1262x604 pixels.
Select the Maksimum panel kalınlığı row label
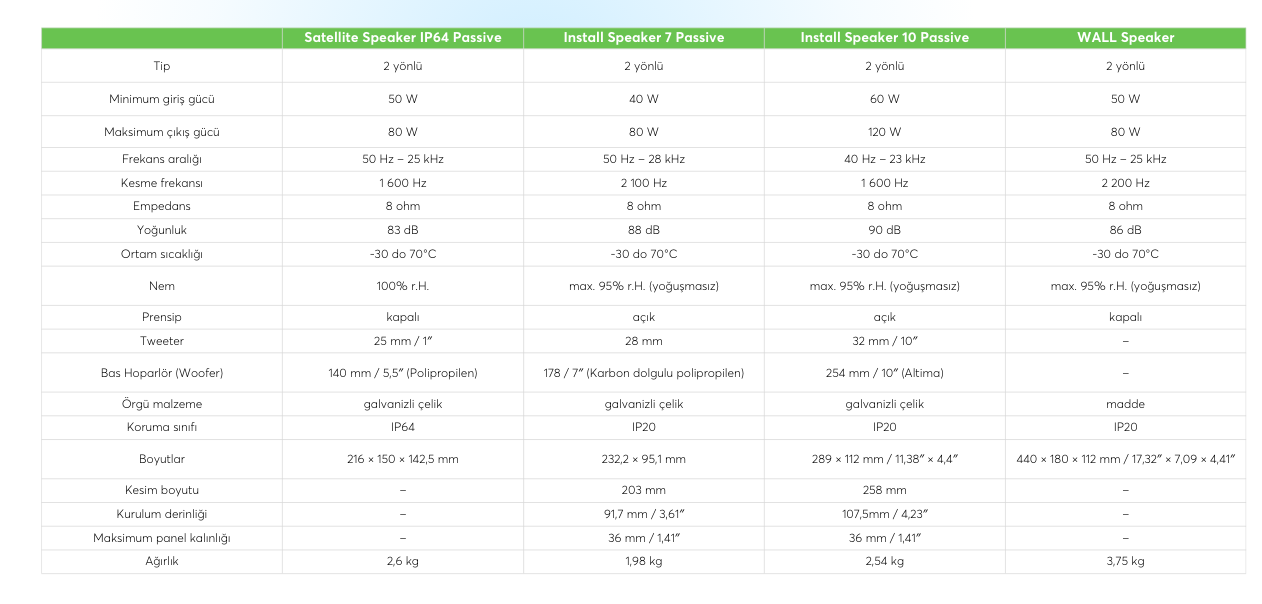tap(162, 538)
